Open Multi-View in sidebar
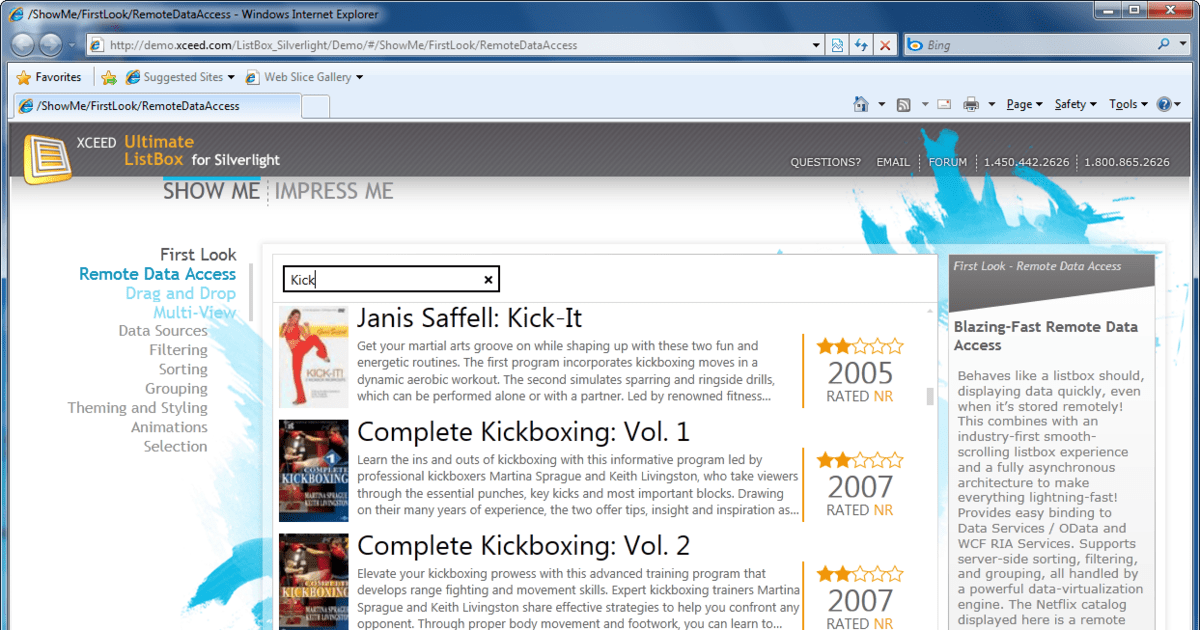 tap(195, 312)
